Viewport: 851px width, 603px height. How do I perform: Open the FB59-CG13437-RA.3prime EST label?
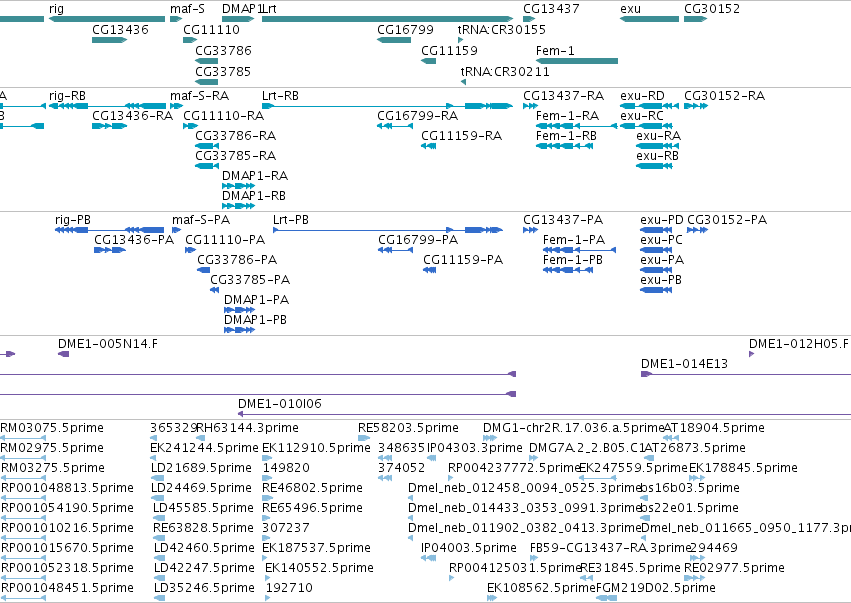611,548
